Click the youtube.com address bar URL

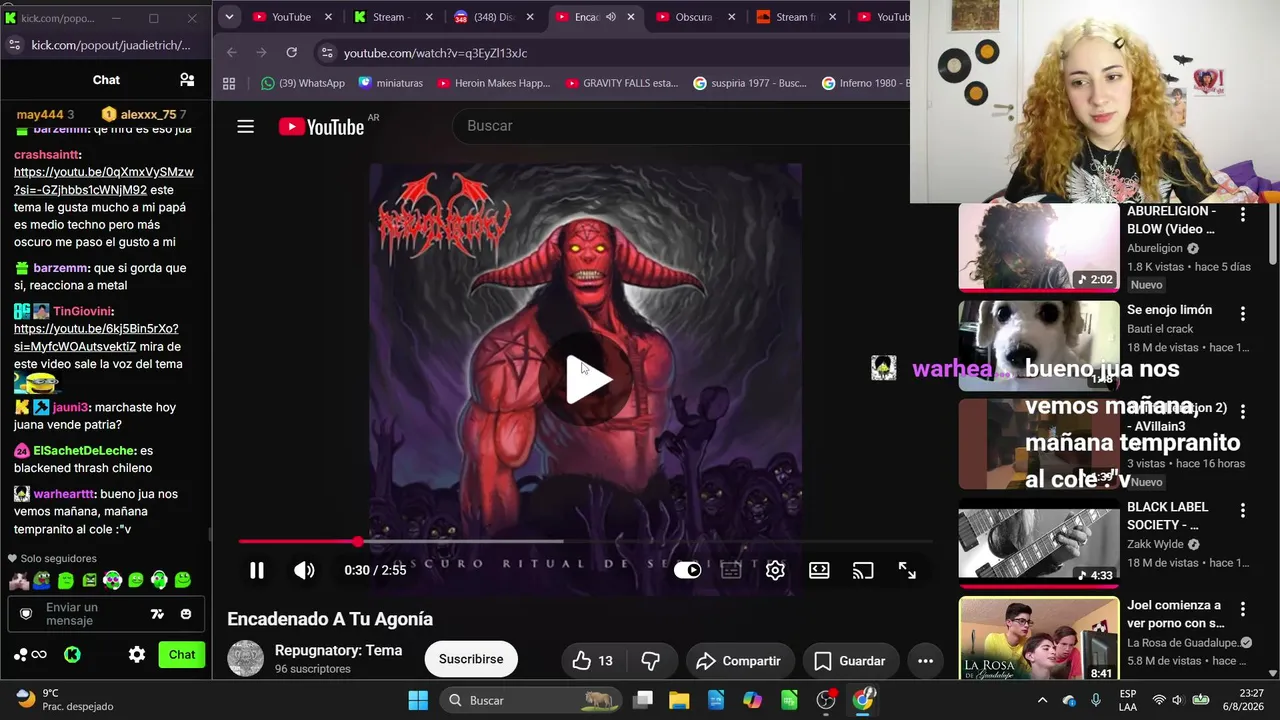(436, 53)
